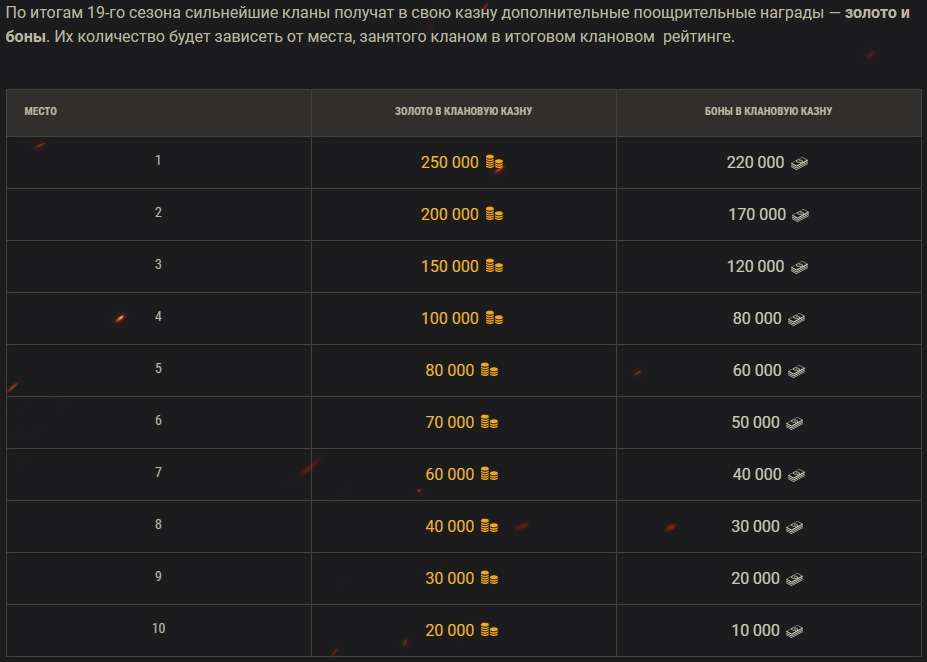
Task: Click the gold coins icon beside 150 000
Action: [x=494, y=266]
